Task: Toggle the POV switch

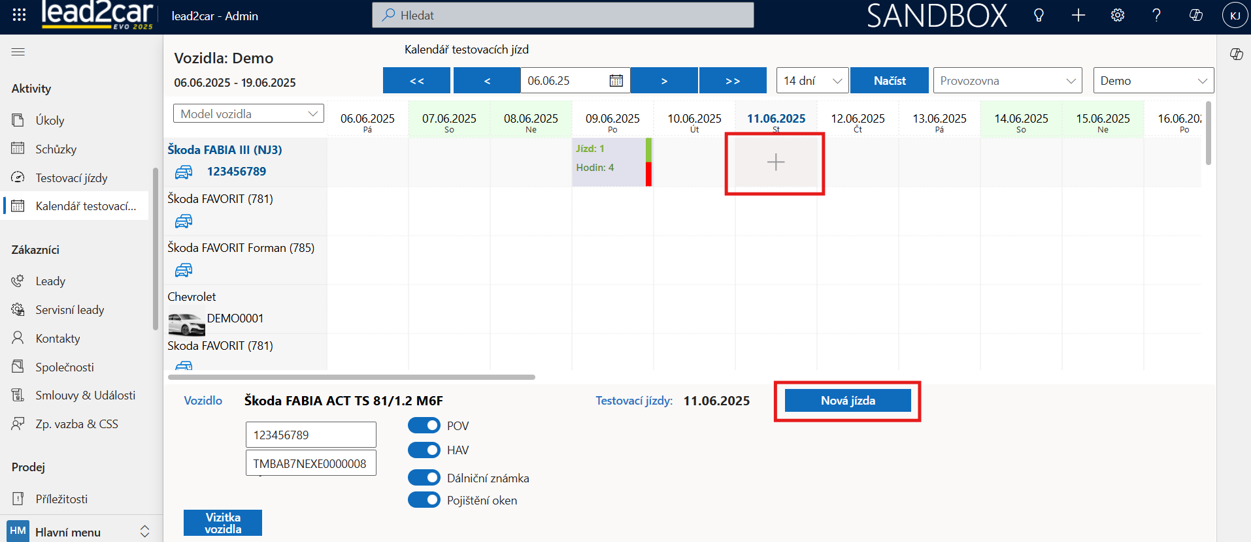Action: click(424, 426)
